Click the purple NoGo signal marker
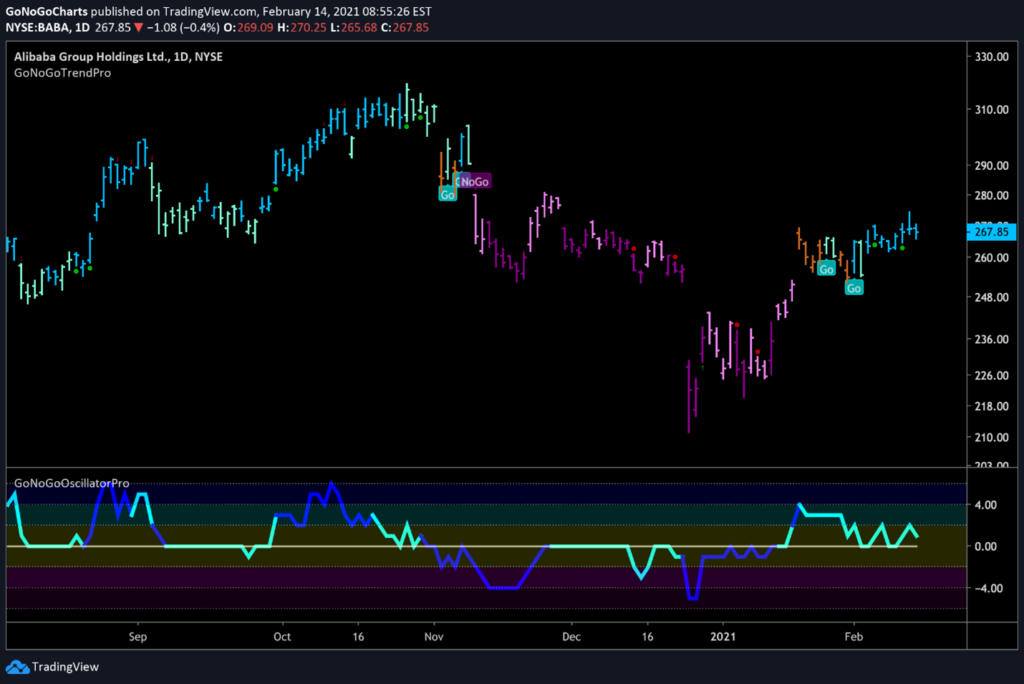Screen dimensions: 1024x684 [x=476, y=182]
